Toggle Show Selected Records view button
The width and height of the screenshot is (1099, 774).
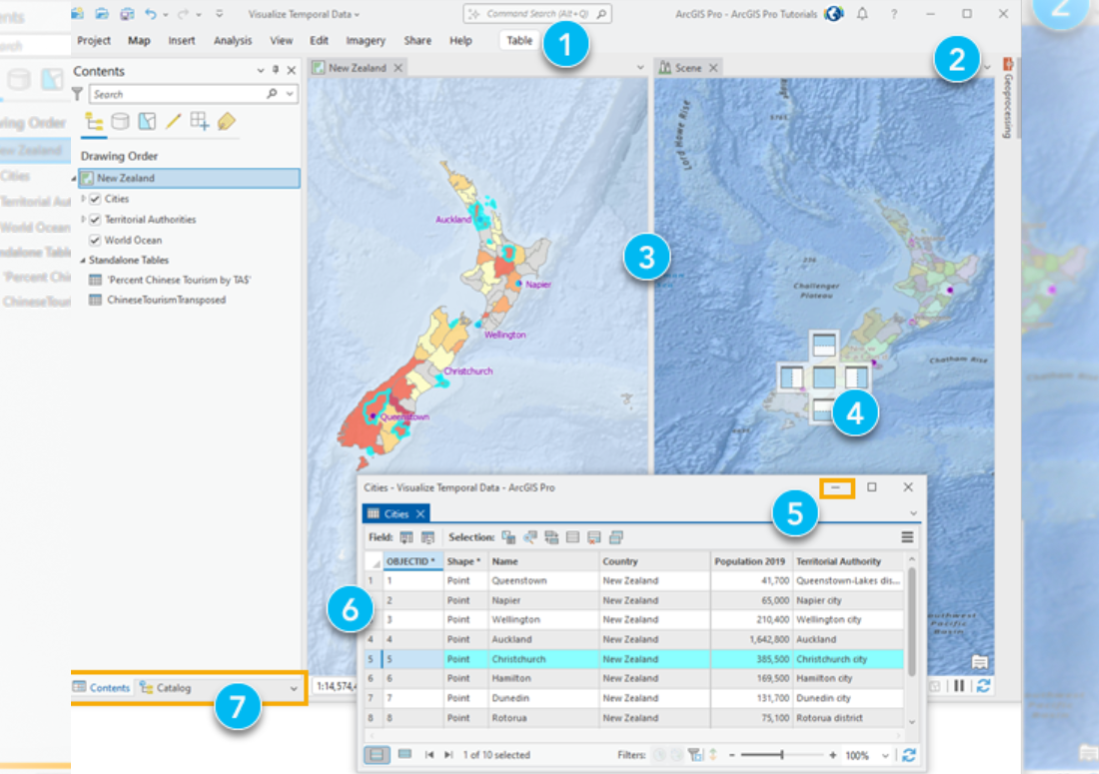404,754
